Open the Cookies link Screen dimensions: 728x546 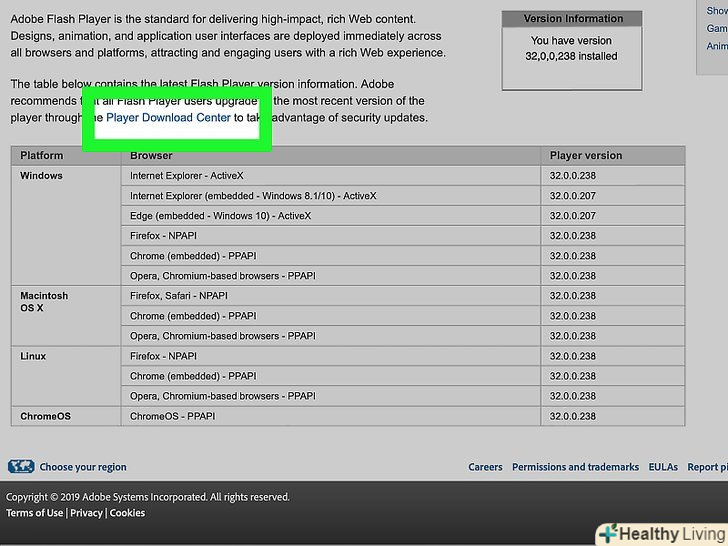coord(127,513)
